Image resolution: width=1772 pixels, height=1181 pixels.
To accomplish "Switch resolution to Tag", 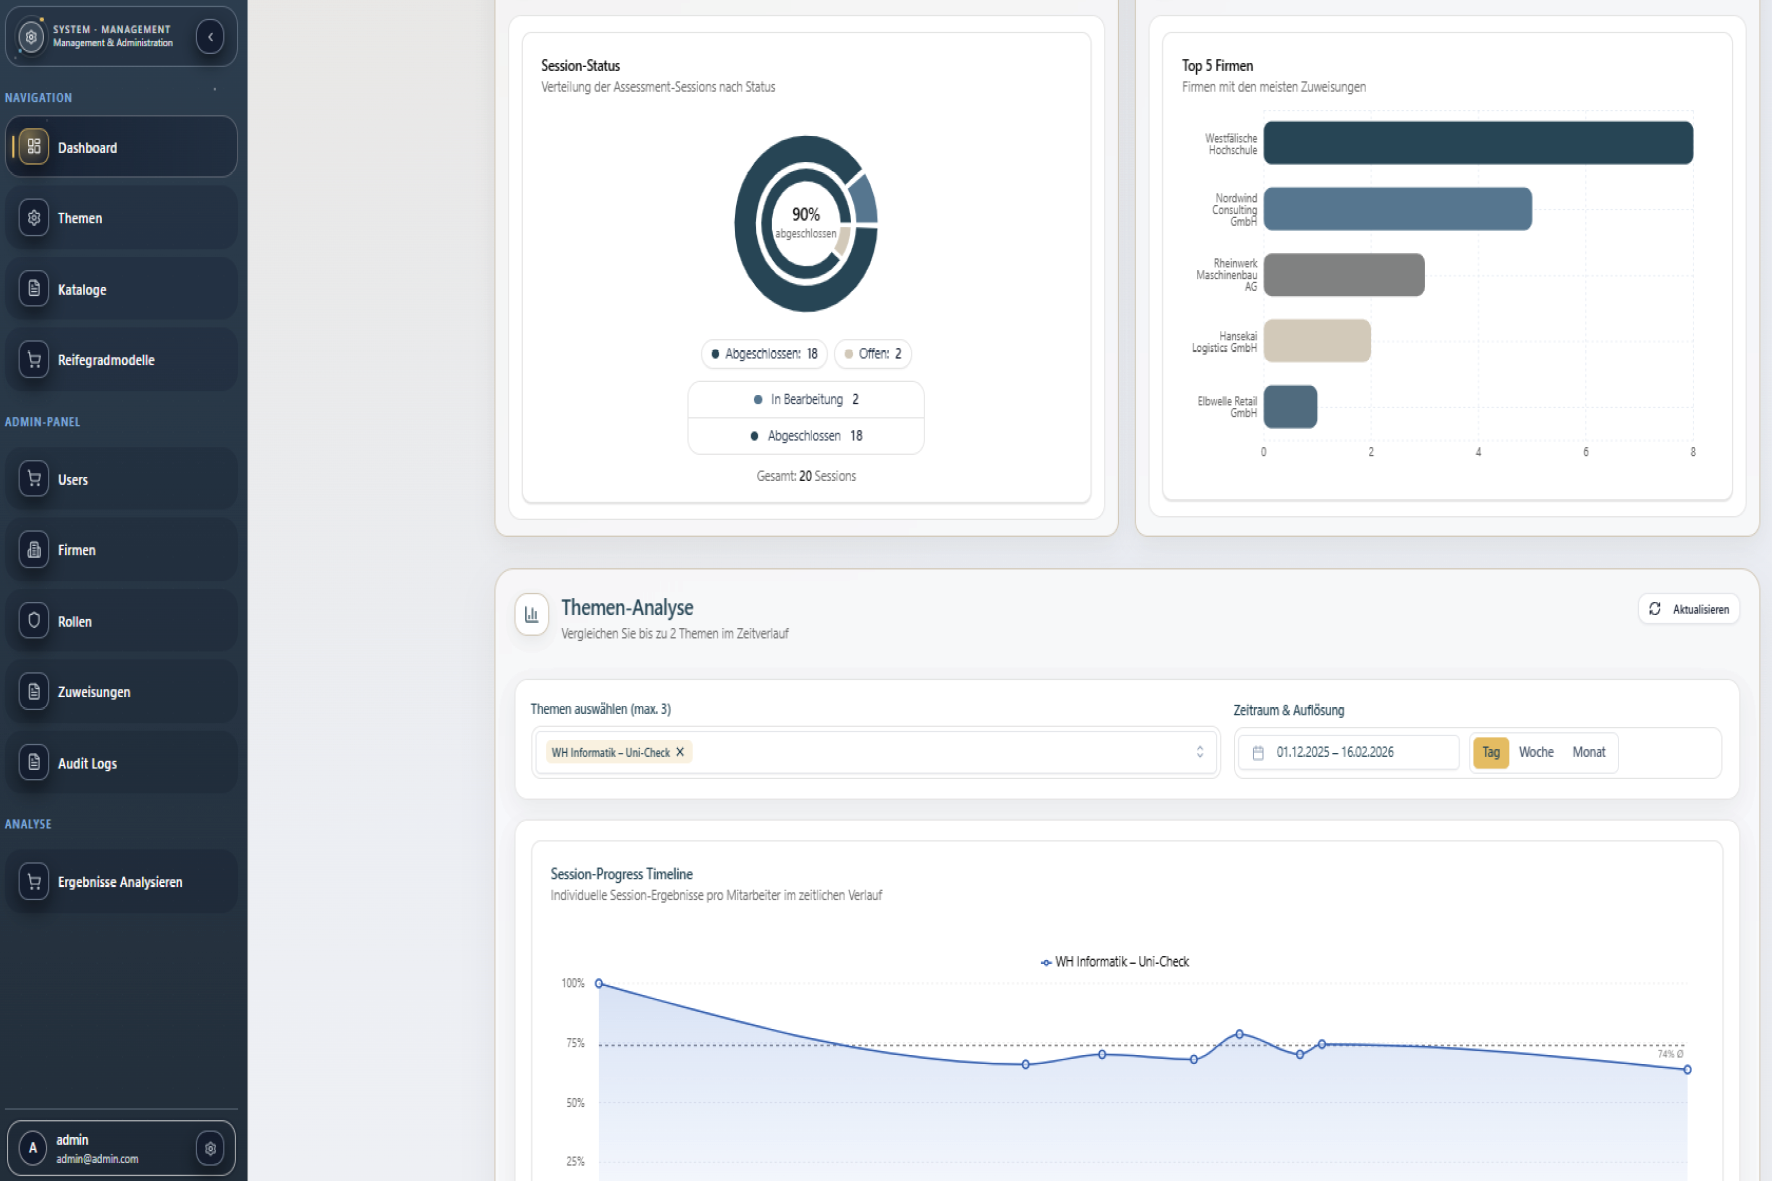I will (1490, 752).
